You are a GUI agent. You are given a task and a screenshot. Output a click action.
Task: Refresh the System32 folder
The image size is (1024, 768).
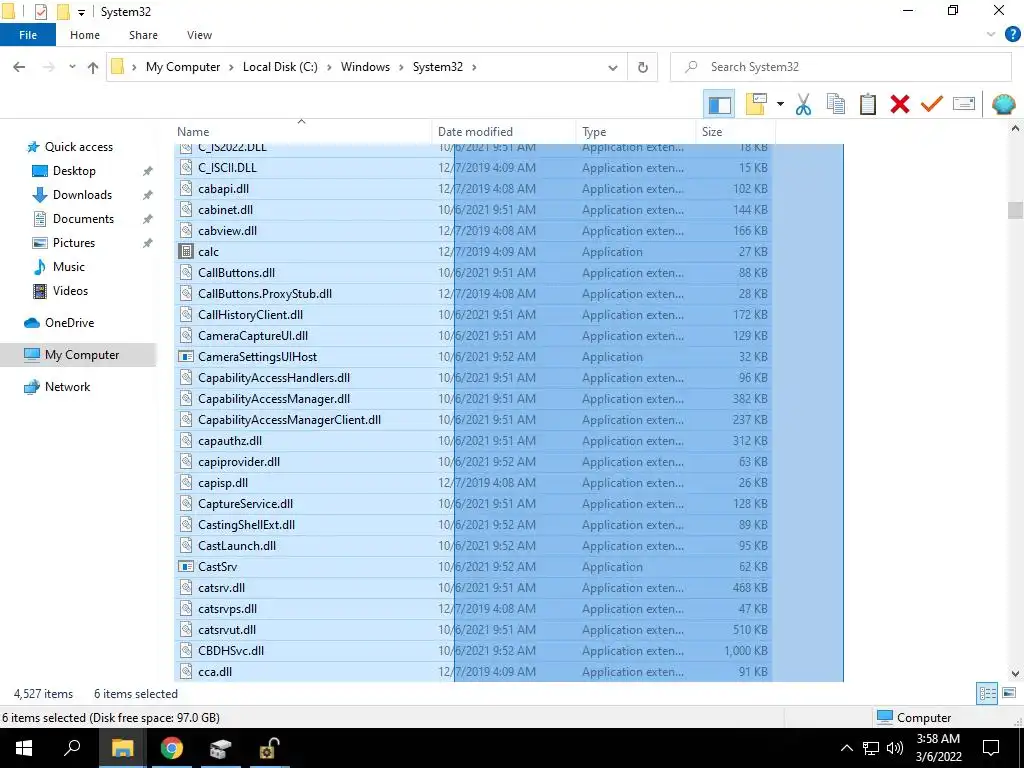(643, 67)
